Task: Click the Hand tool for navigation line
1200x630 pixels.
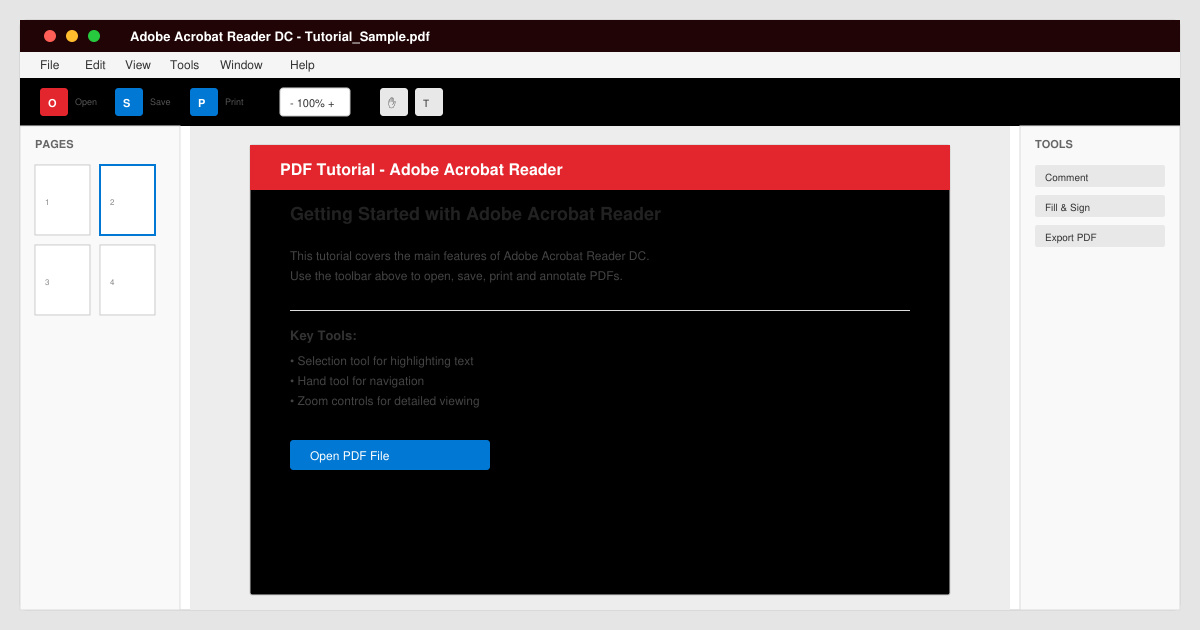Action: coord(357,381)
